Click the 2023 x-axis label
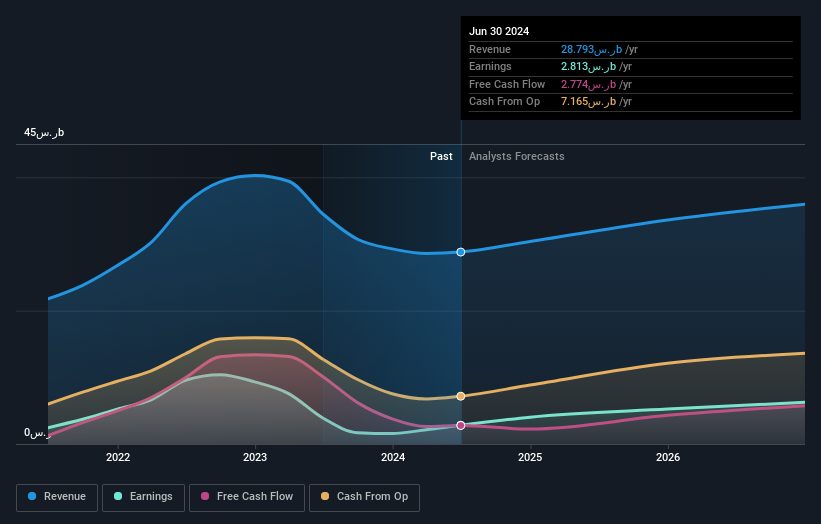The width and height of the screenshot is (821, 524). (x=255, y=458)
